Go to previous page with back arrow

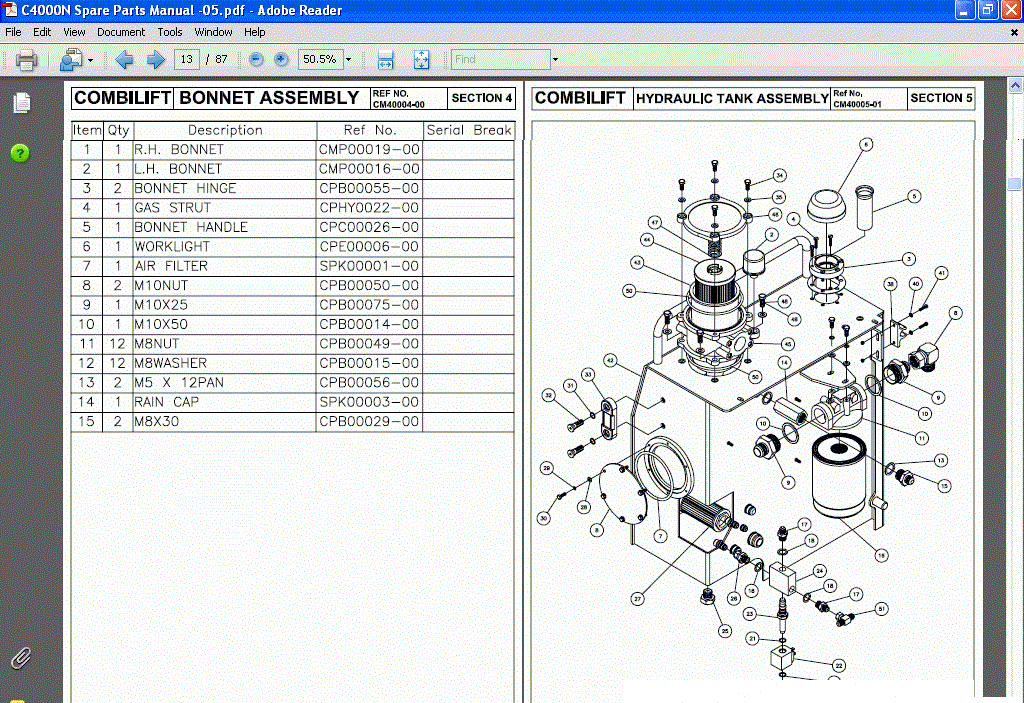(x=124, y=59)
